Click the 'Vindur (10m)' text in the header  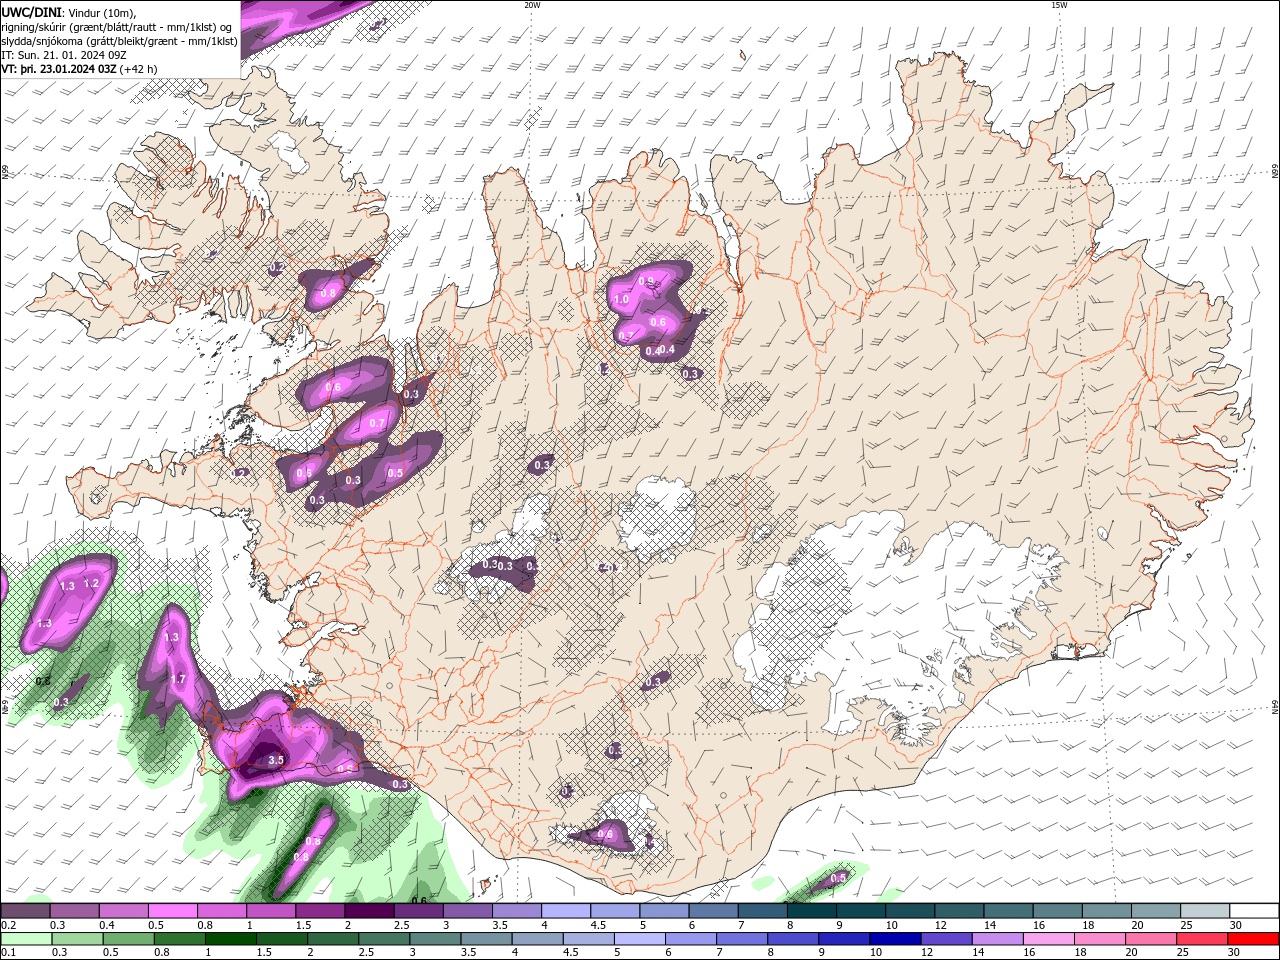pyautogui.click(x=103, y=12)
